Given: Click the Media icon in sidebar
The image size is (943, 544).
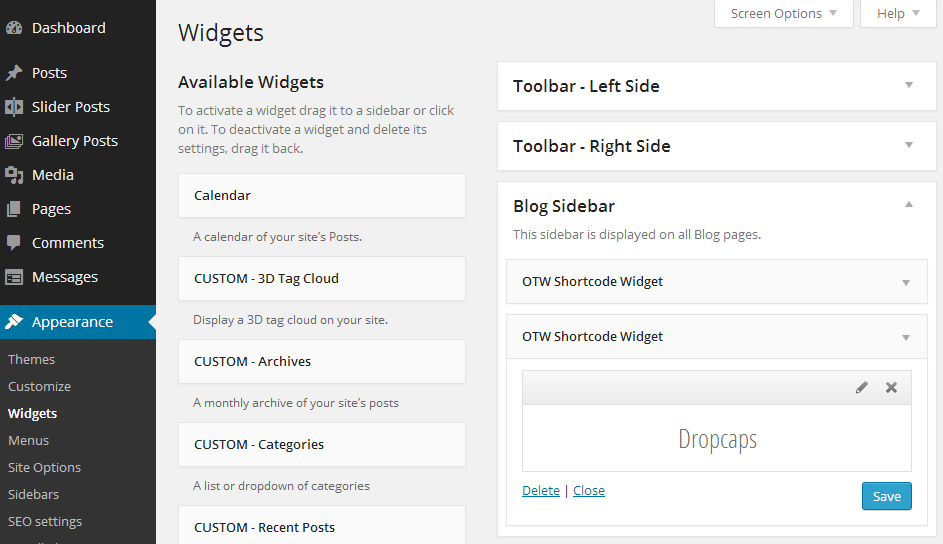Looking at the screenshot, I should coord(14,175).
